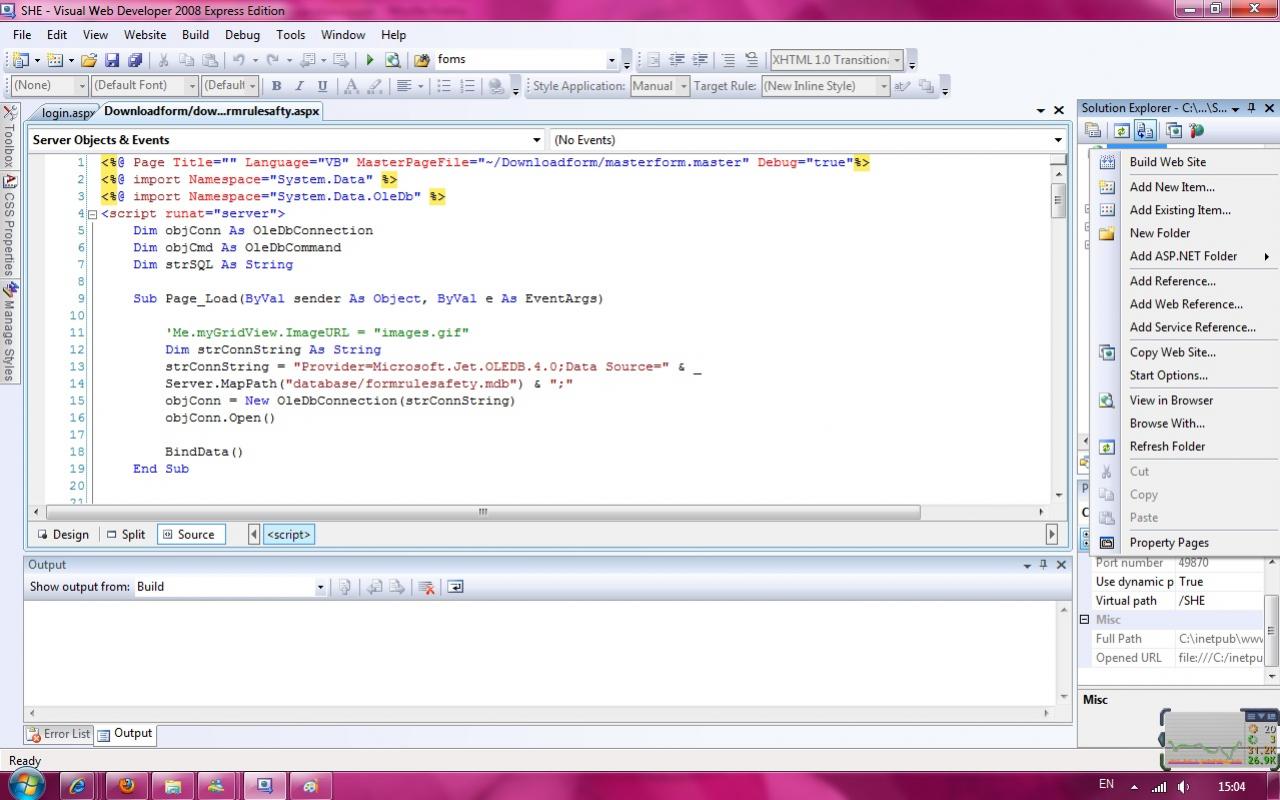This screenshot has height=800, width=1280.
Task: Open XHTML 1.0 Transitional schema dropdown
Action: pos(897,60)
